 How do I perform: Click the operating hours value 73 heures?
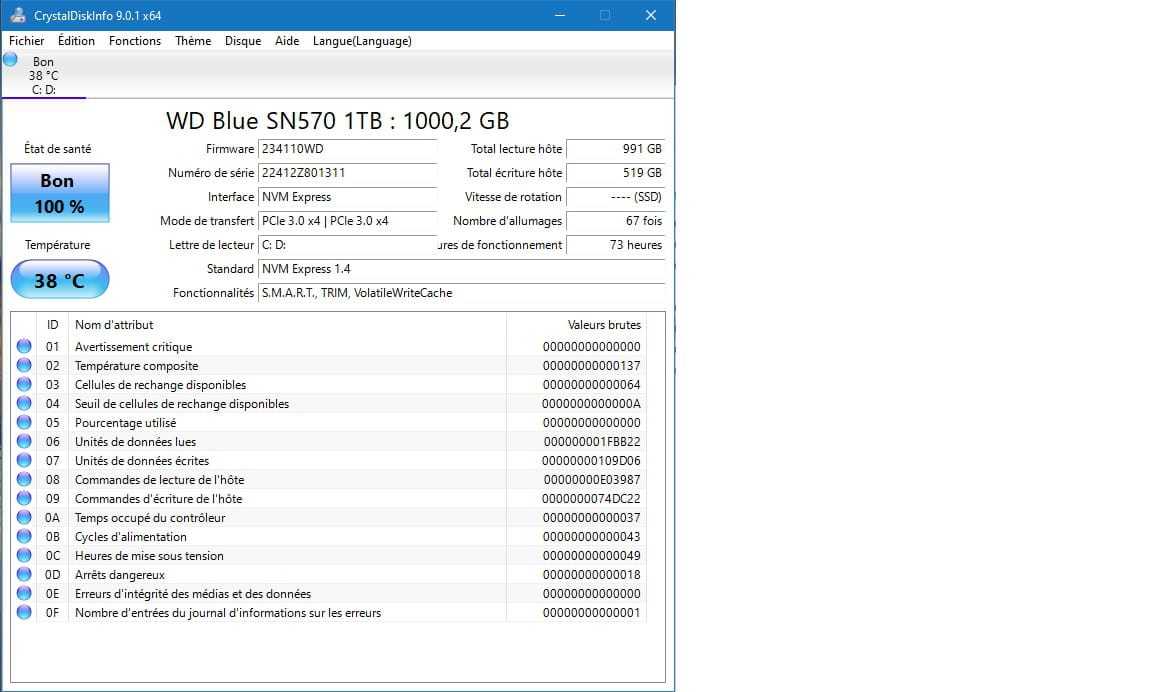(x=616, y=245)
